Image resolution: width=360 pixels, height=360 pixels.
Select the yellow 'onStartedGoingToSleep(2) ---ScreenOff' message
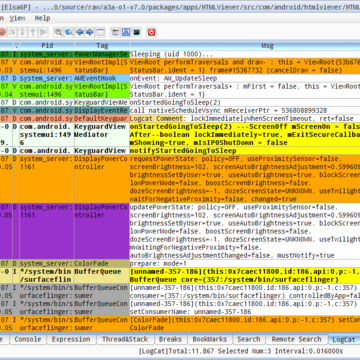[245, 135]
